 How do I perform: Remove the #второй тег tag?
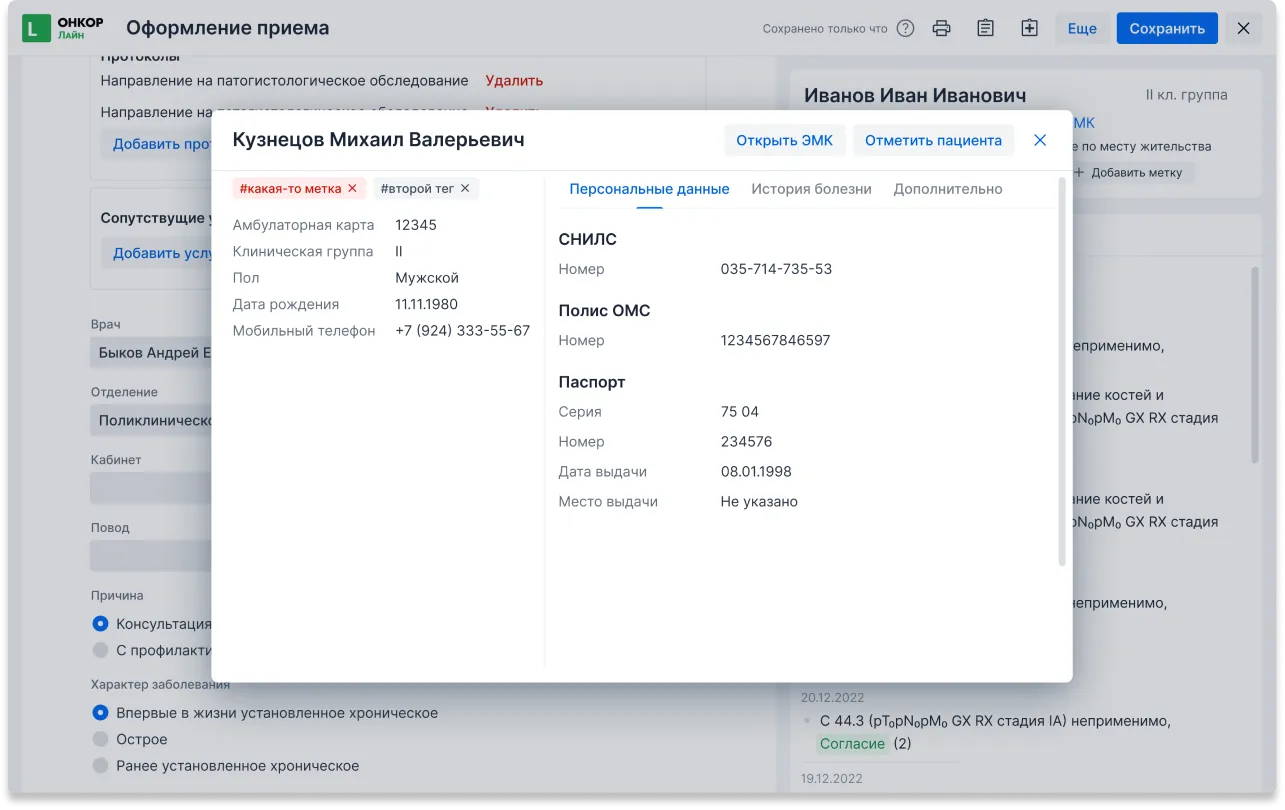coord(465,188)
